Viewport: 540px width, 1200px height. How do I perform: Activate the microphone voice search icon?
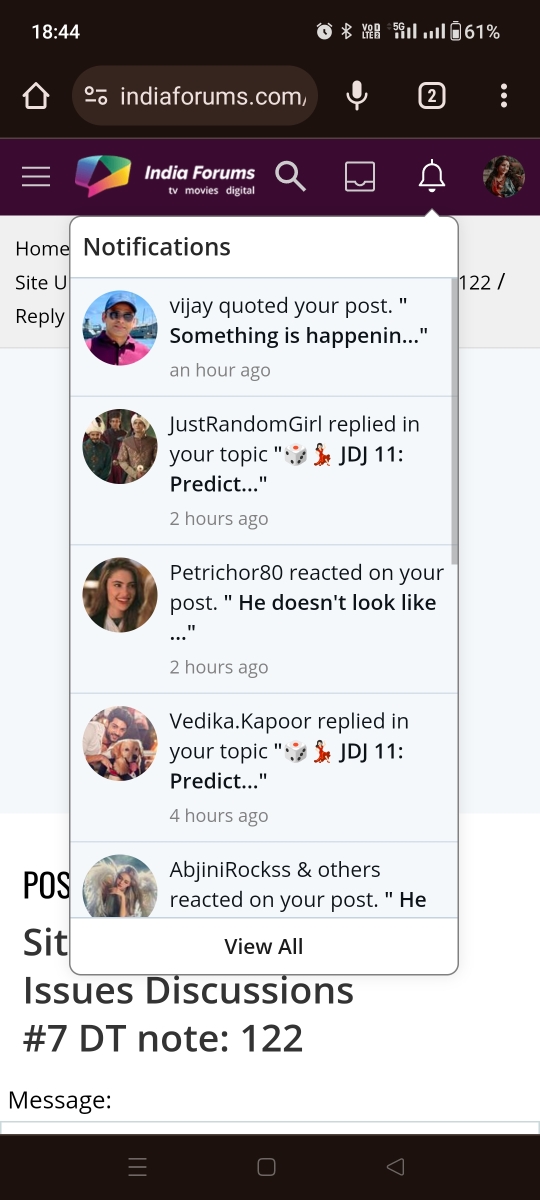coord(356,96)
